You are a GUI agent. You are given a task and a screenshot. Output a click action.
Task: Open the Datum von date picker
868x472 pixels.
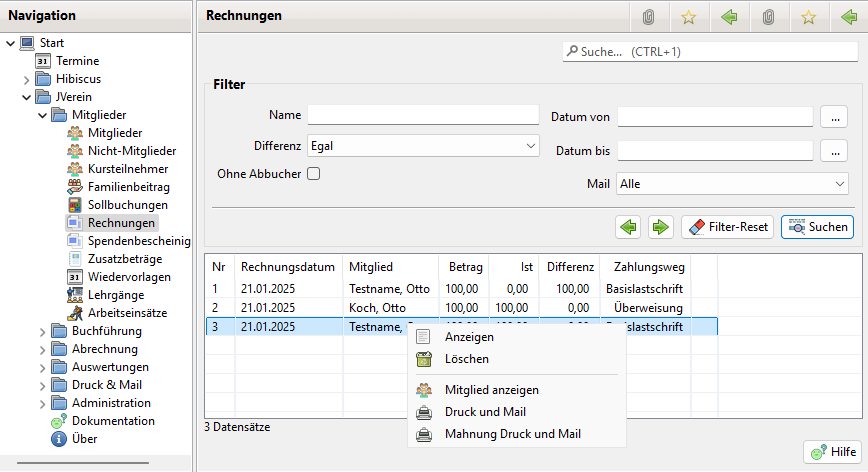[x=834, y=117]
